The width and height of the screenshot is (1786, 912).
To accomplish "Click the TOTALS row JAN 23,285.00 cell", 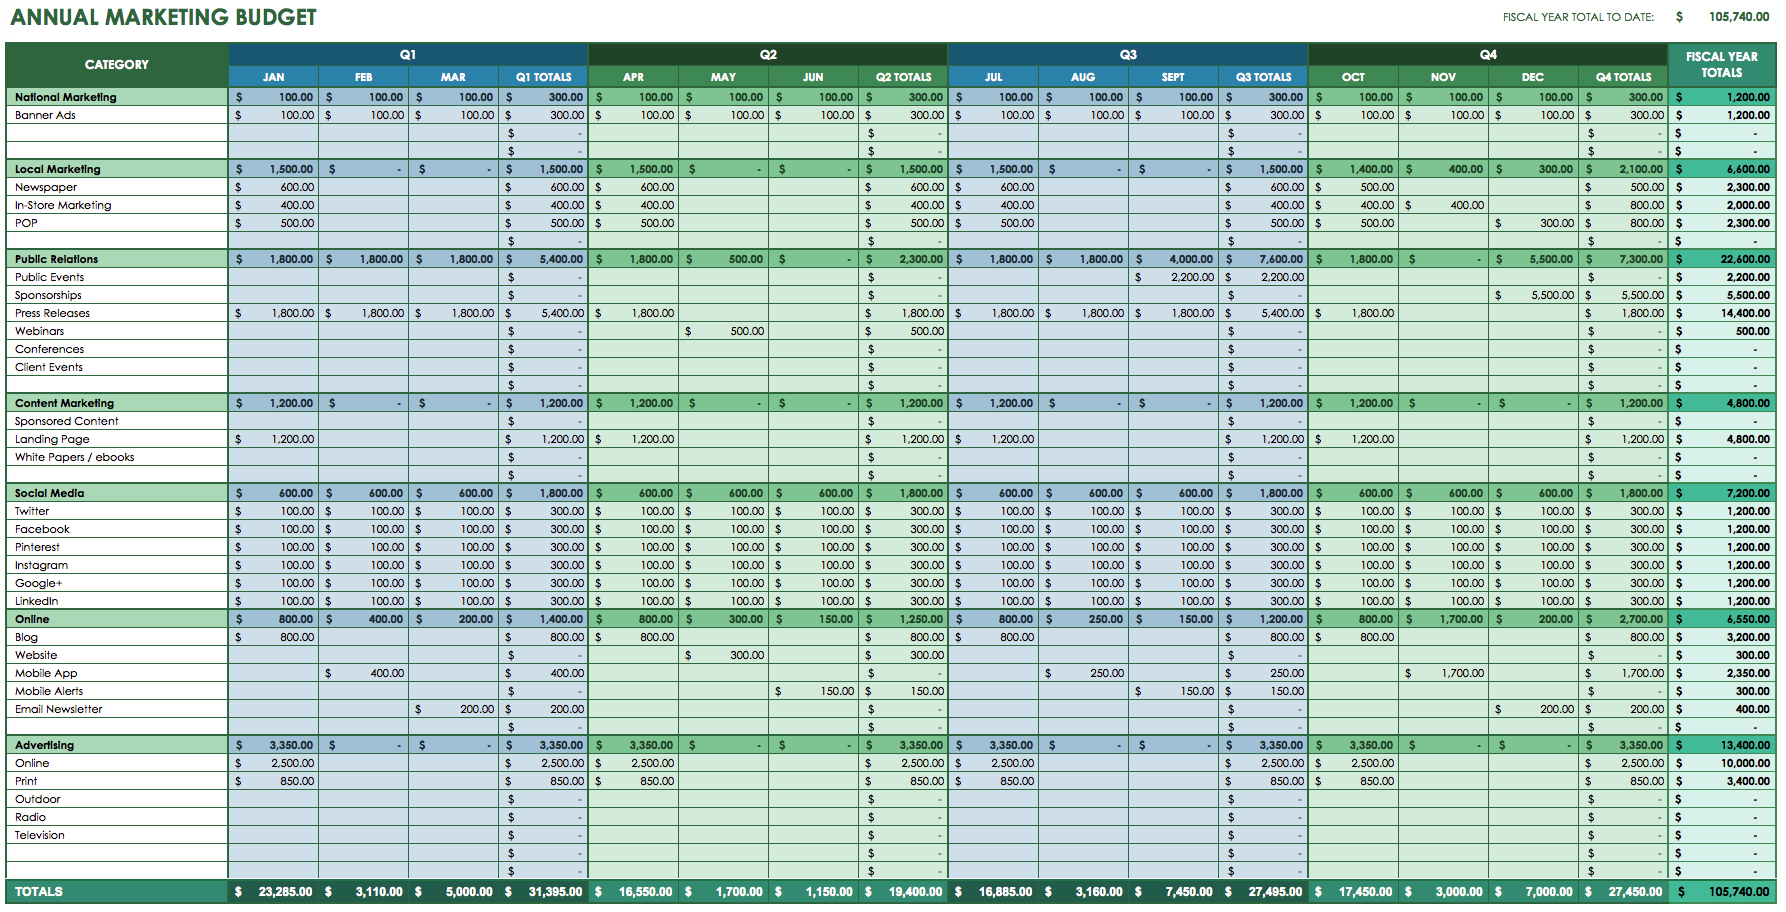I will (274, 891).
